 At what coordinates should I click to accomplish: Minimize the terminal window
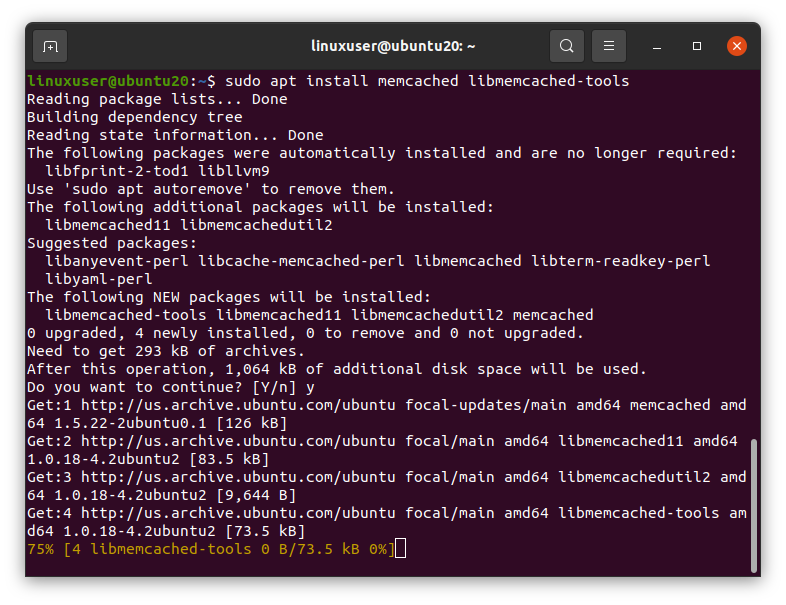point(657,47)
